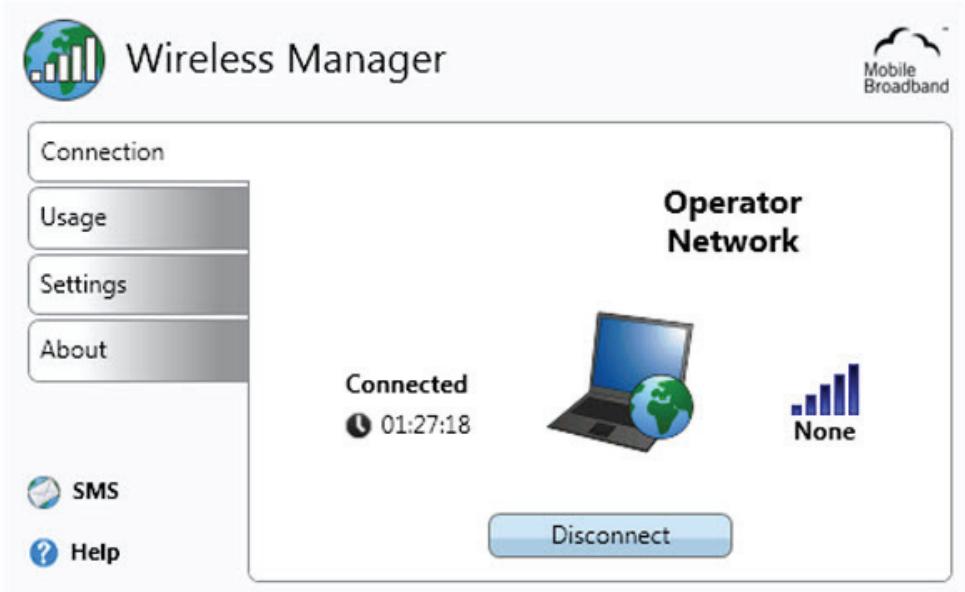Open the Help text link

coord(95,552)
